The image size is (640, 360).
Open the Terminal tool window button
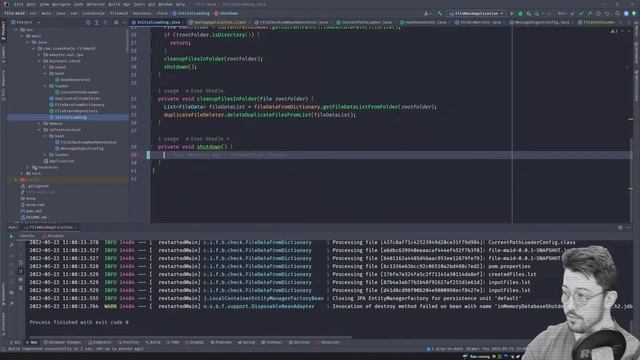[272, 342]
